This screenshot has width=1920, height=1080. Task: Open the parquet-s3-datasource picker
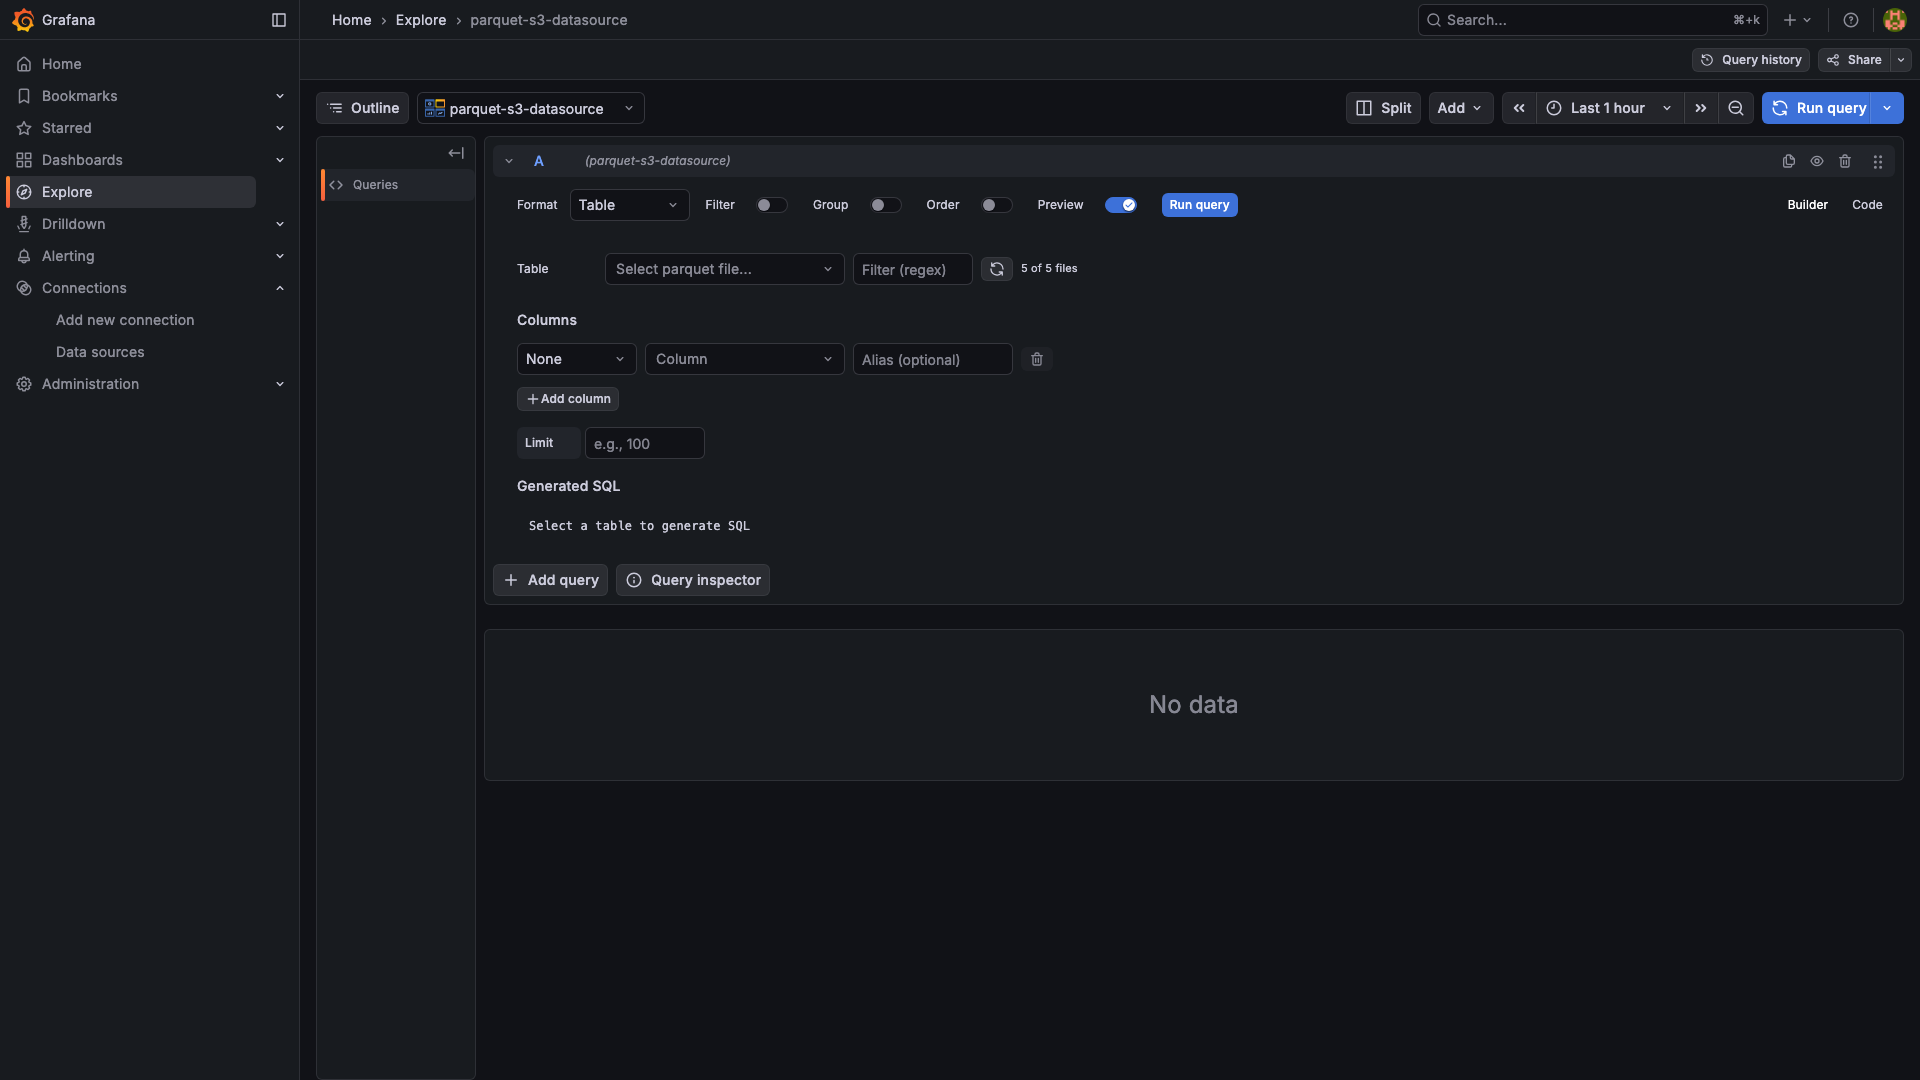point(530,108)
